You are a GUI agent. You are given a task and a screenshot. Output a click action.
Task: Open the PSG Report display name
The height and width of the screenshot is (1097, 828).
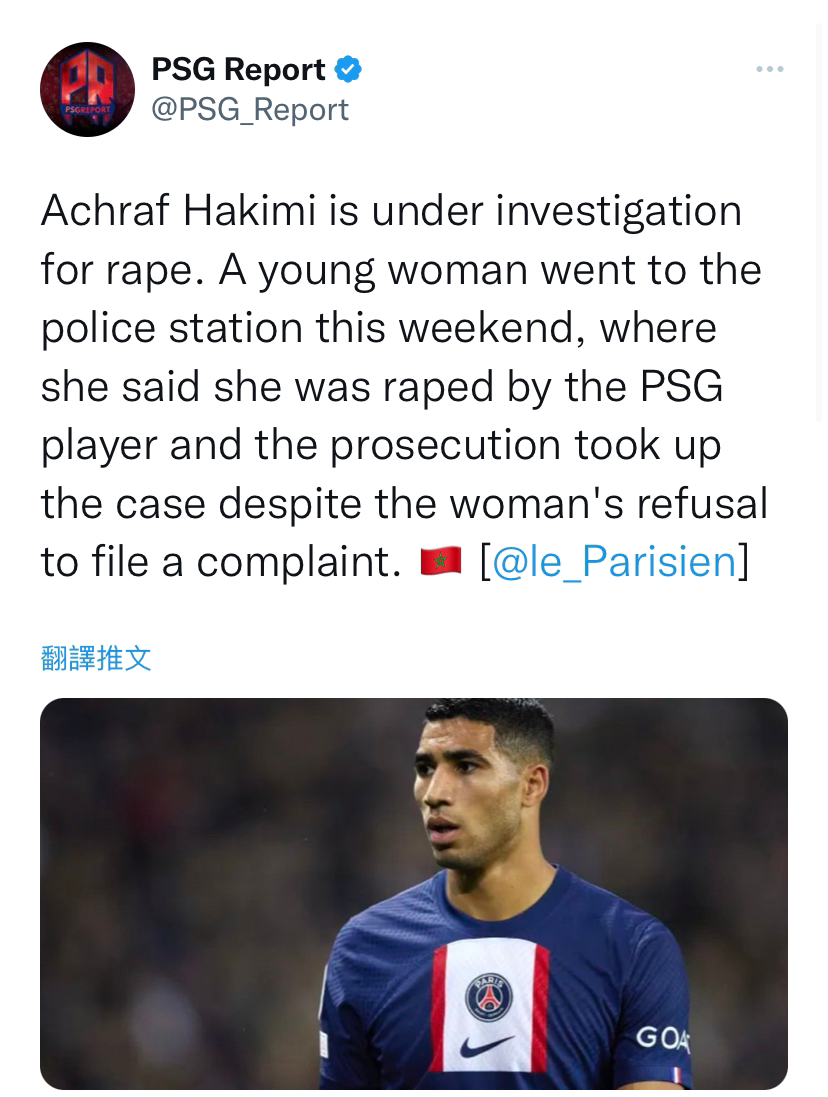pyautogui.click(x=237, y=68)
